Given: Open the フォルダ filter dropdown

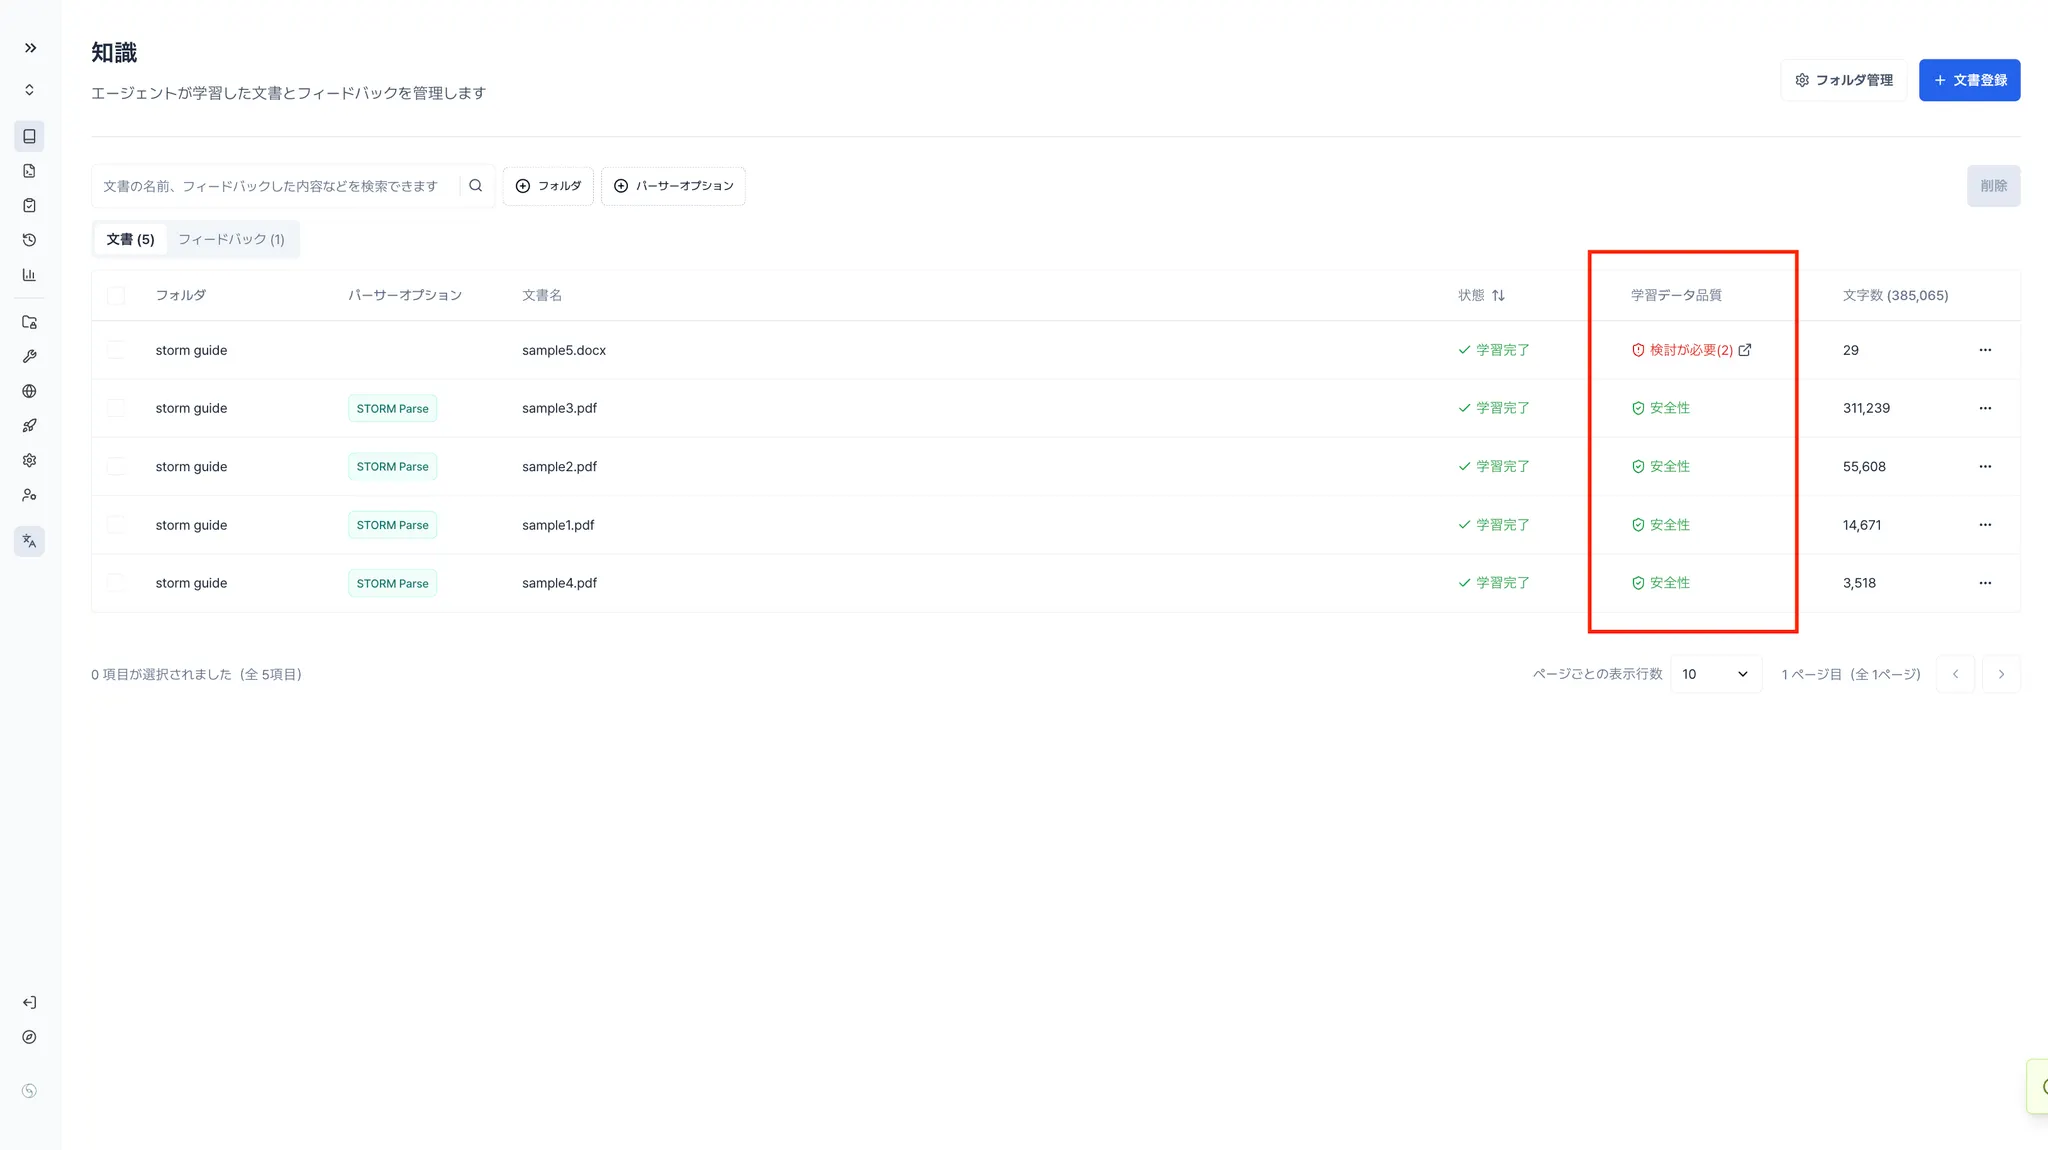Looking at the screenshot, I should [548, 186].
